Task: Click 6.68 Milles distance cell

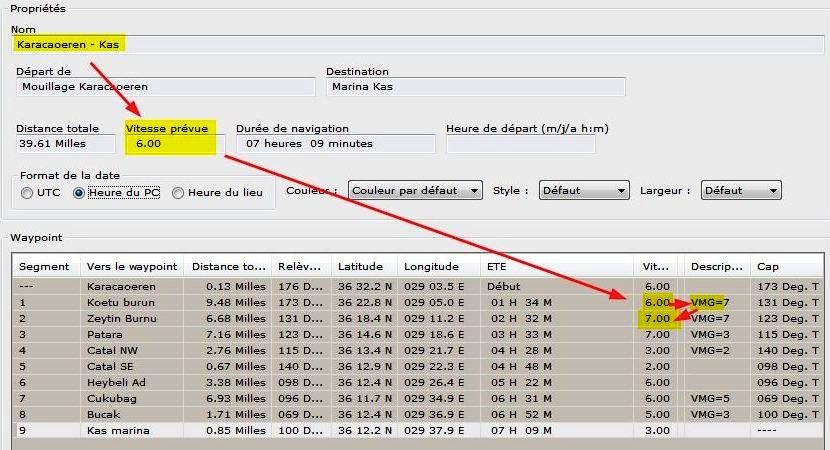Action: (x=236, y=319)
